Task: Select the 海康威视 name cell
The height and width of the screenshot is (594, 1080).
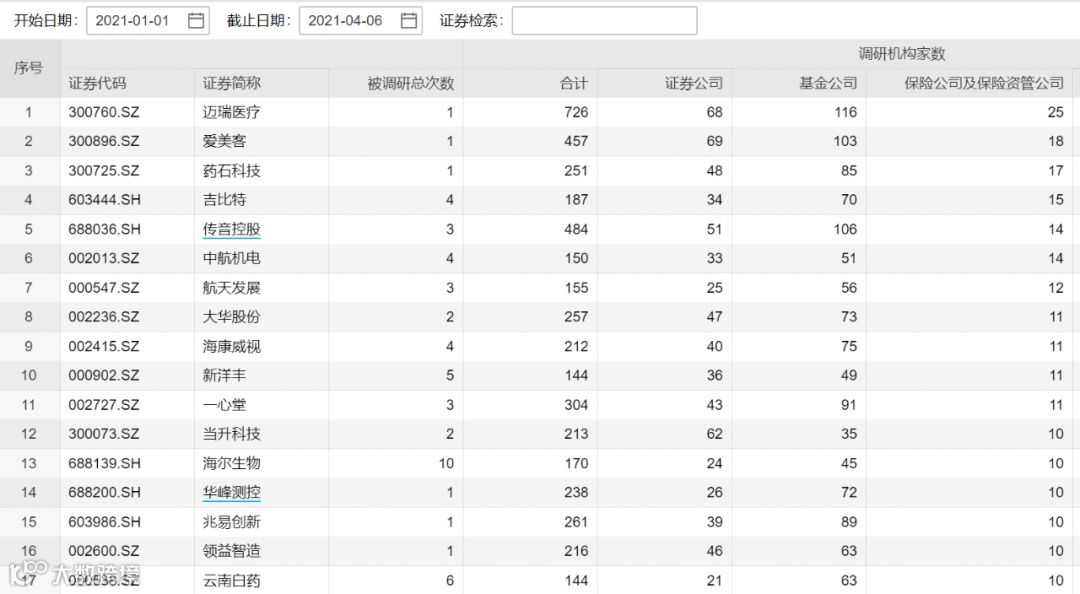Action: pyautogui.click(x=231, y=346)
